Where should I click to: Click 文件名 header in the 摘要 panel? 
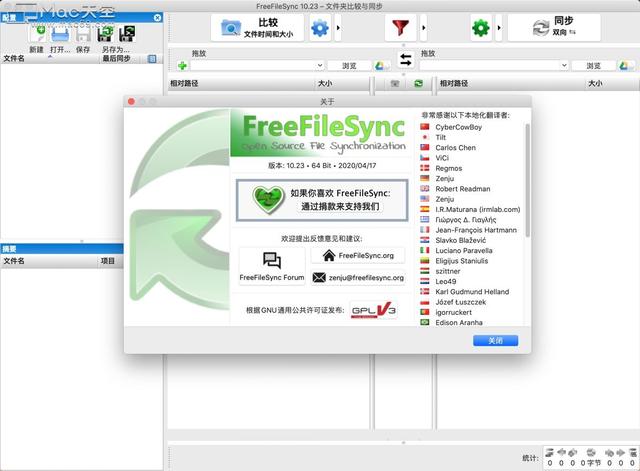49,261
